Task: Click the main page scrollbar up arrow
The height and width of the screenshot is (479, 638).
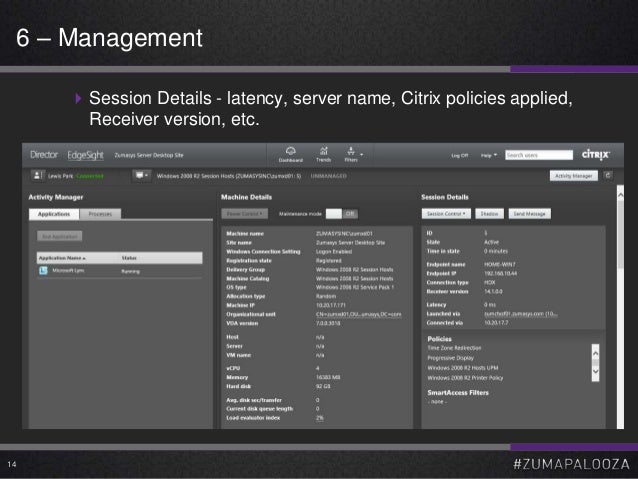Action: 620,195
